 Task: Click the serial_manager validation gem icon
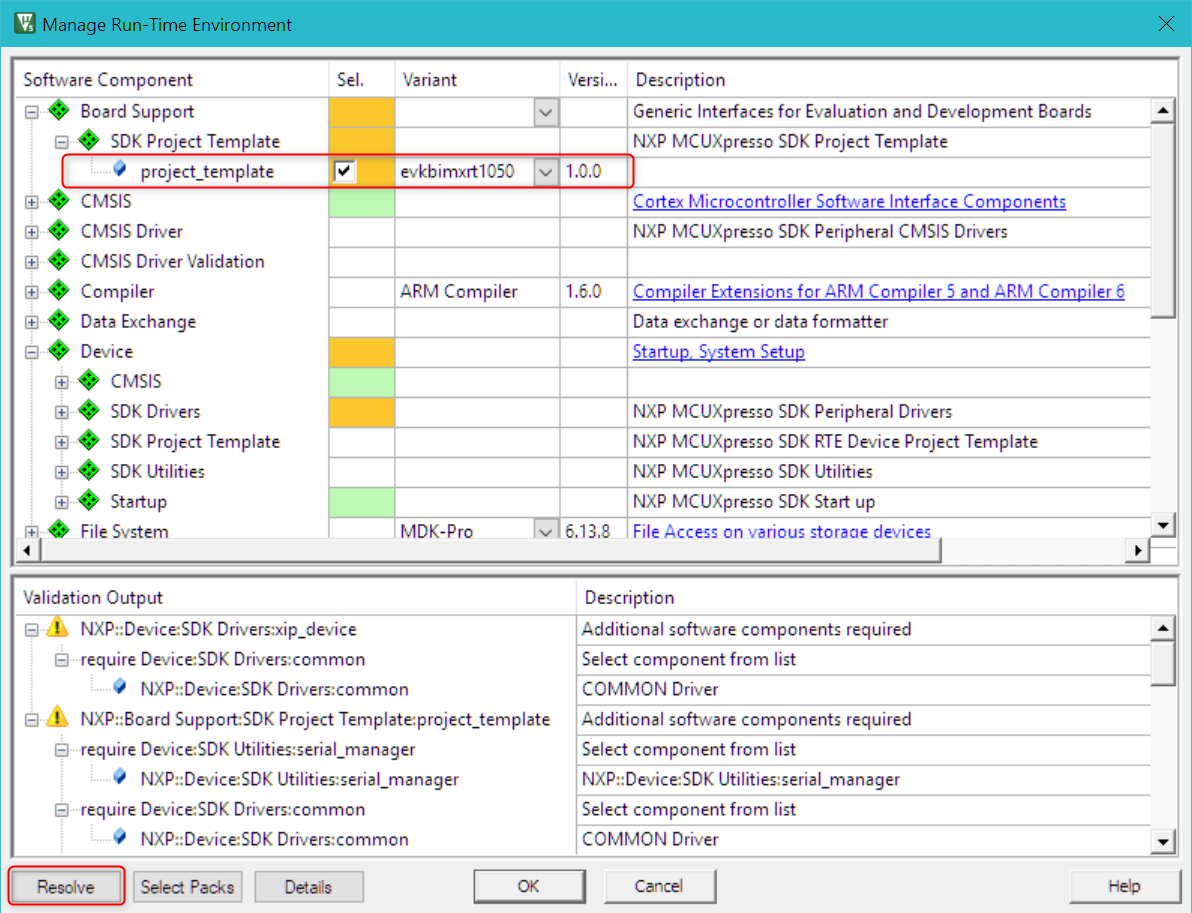[x=120, y=777]
